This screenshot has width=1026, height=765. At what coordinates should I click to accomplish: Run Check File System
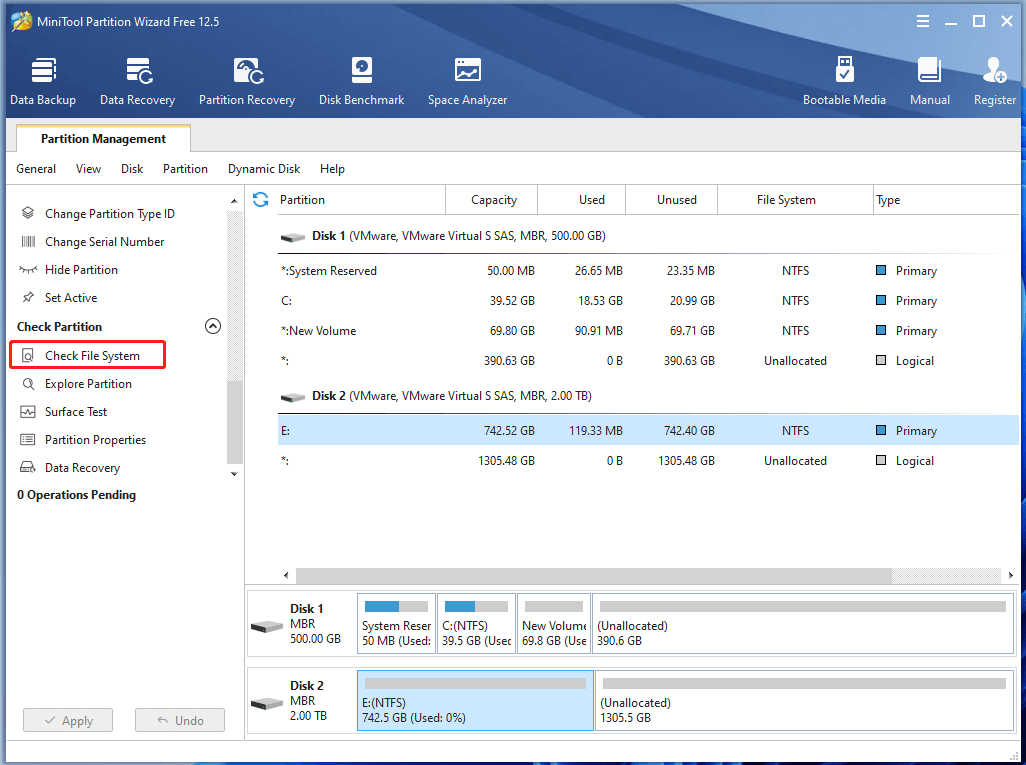tap(88, 355)
